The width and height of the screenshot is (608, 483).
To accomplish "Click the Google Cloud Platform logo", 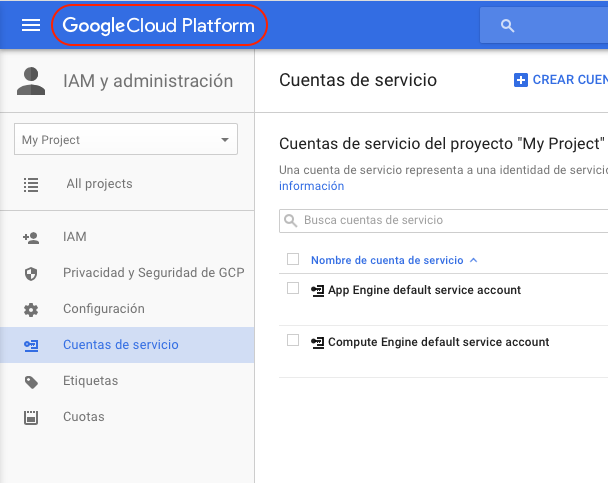I will (159, 26).
